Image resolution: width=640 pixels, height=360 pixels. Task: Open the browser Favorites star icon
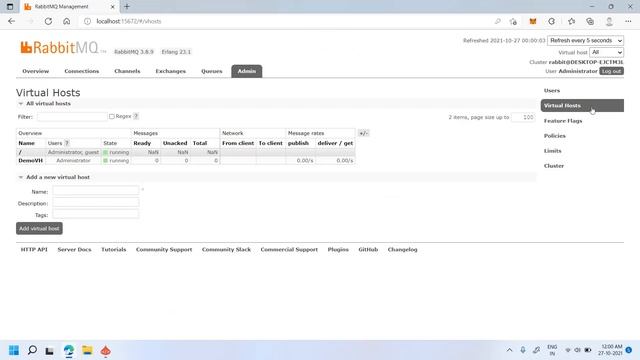[571, 21]
